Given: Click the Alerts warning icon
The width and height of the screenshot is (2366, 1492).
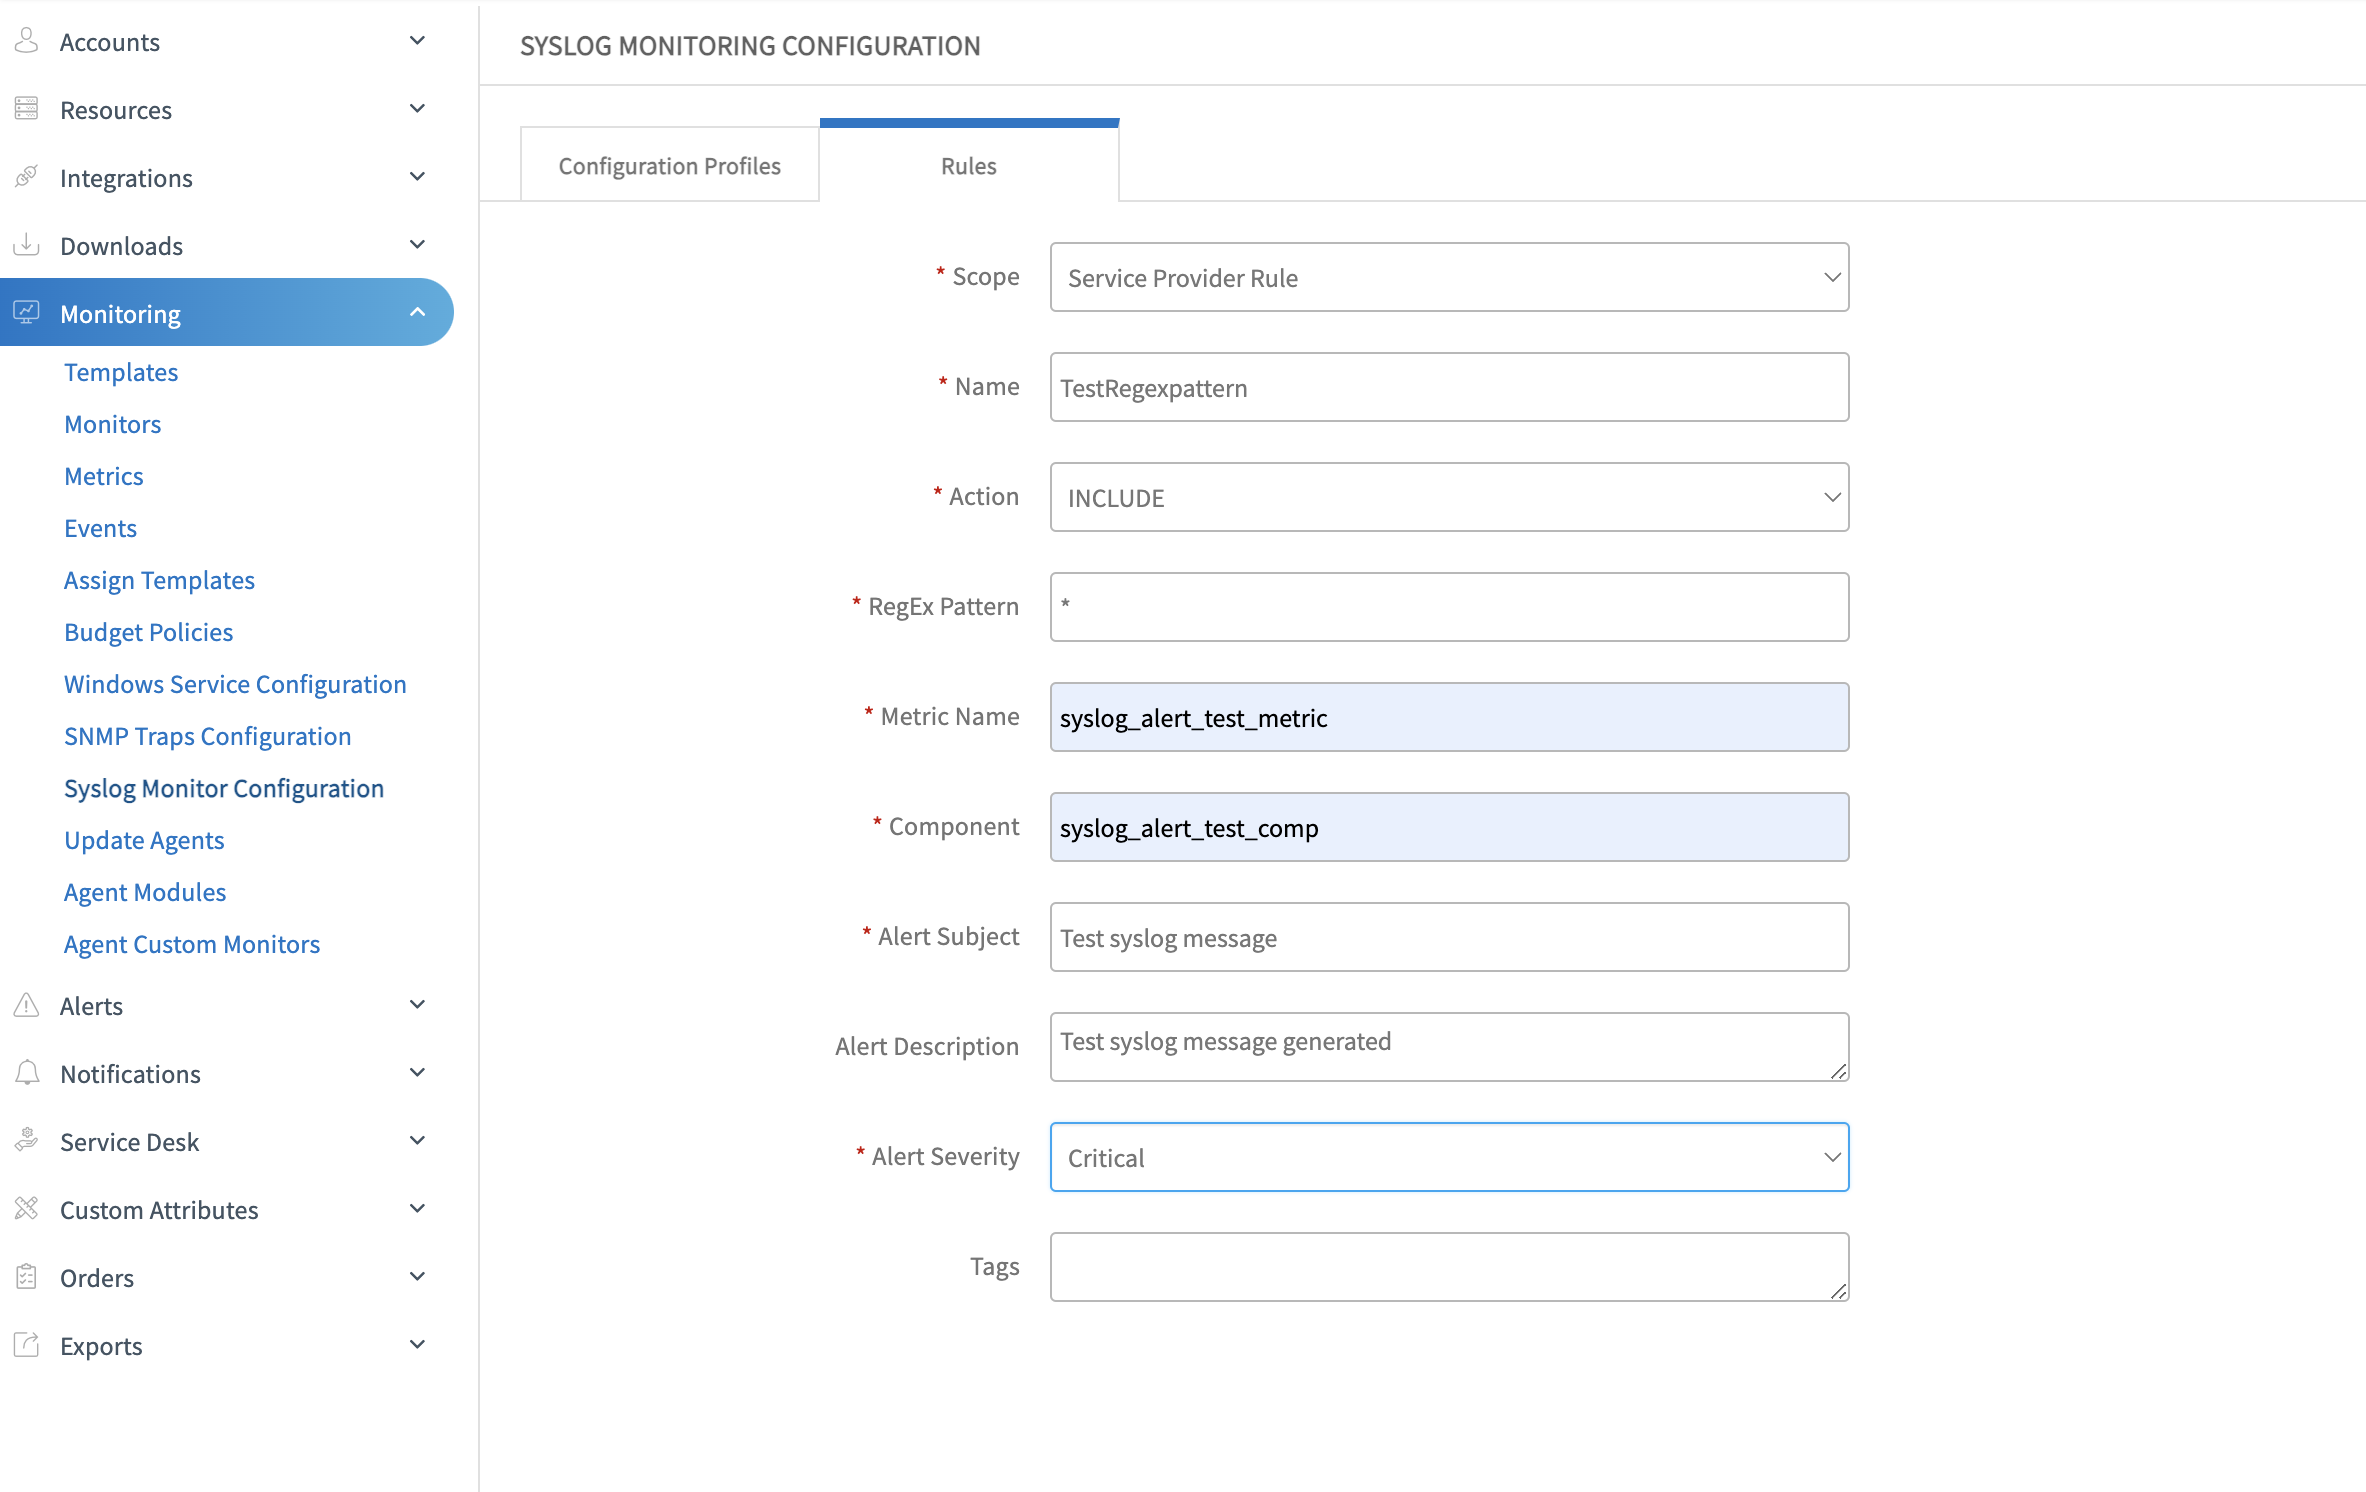Looking at the screenshot, I should (x=26, y=1004).
